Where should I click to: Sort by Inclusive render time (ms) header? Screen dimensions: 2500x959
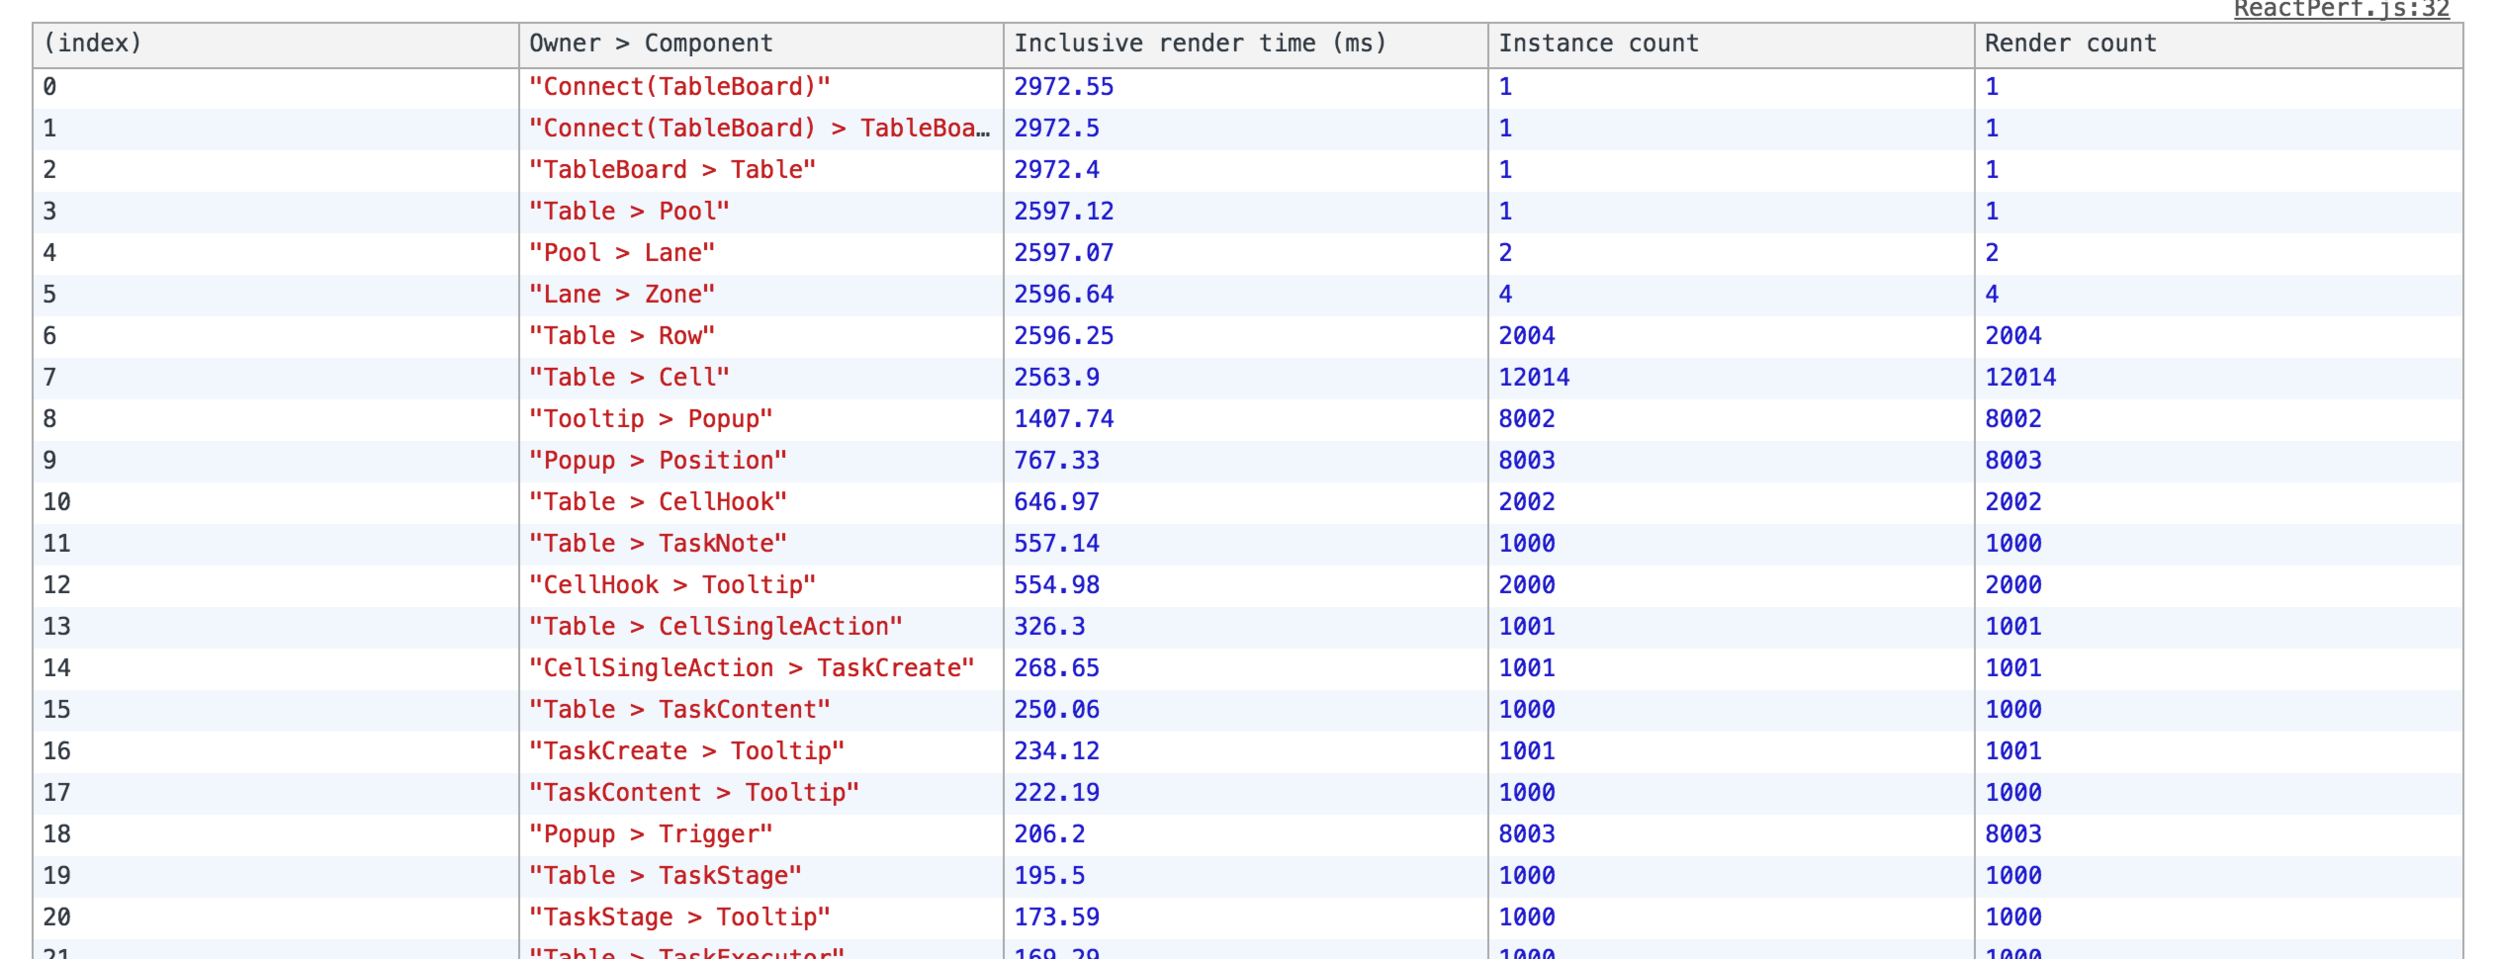(x=1246, y=44)
